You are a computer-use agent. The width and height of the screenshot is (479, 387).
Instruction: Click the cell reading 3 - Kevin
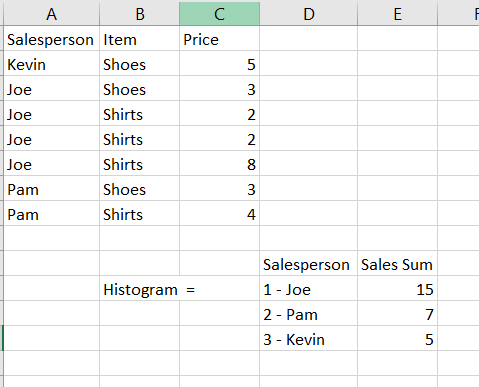(309, 338)
